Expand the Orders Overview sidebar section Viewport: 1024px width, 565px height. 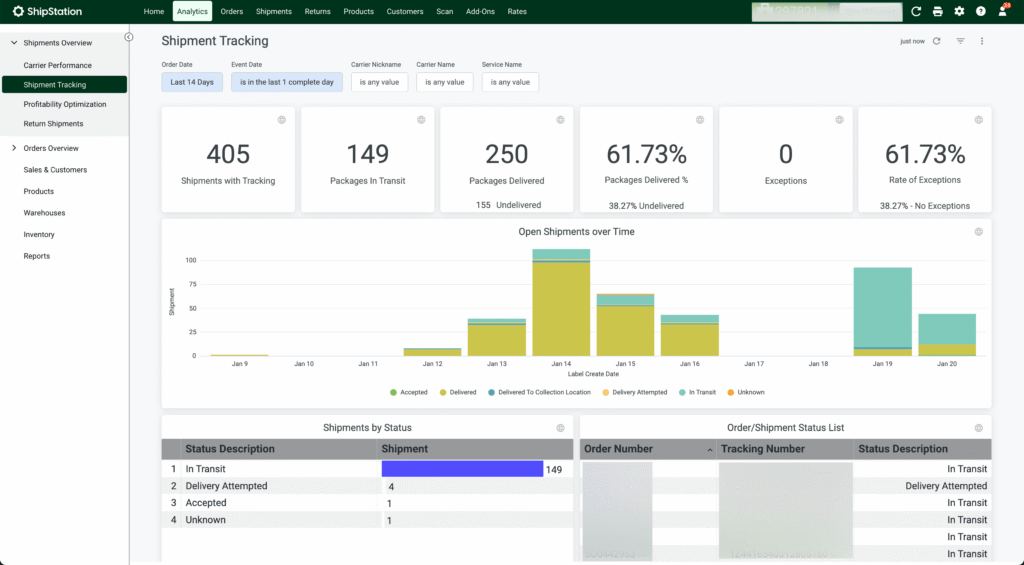pos(50,148)
